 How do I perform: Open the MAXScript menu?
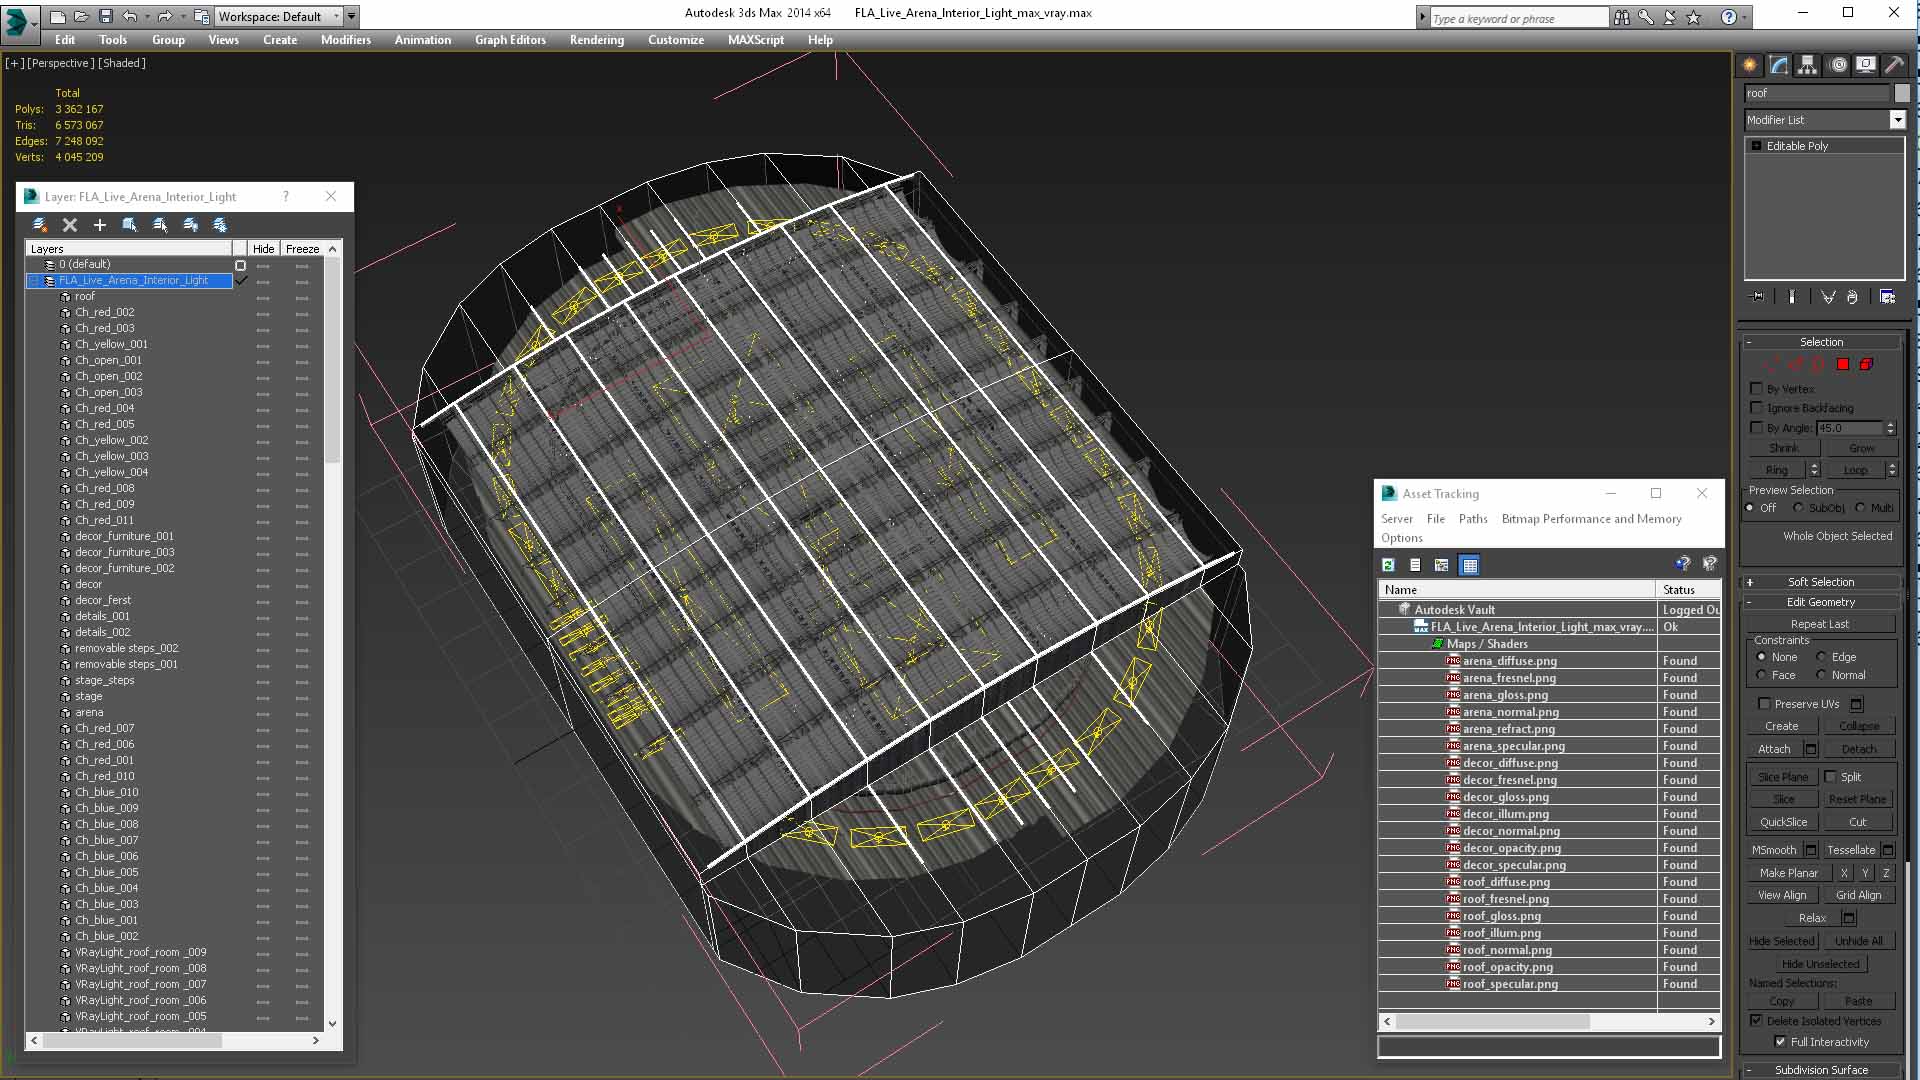(x=755, y=40)
